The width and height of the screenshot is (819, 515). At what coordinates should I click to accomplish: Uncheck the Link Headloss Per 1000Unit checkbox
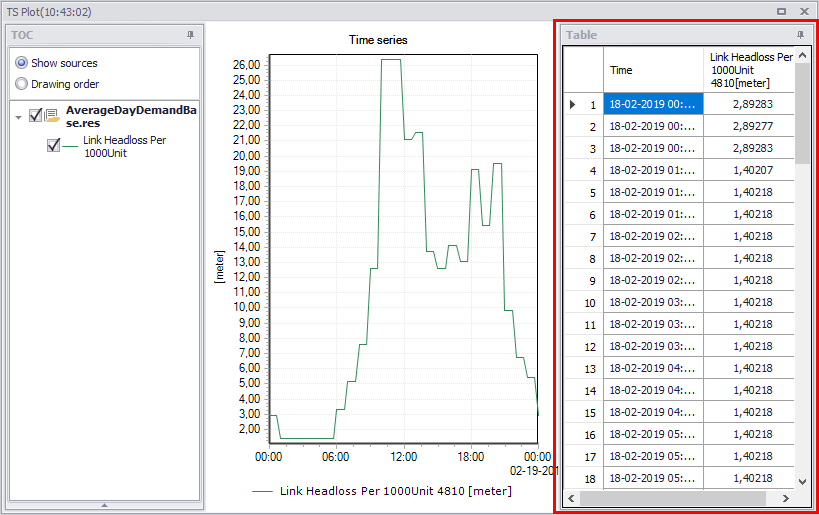point(53,145)
